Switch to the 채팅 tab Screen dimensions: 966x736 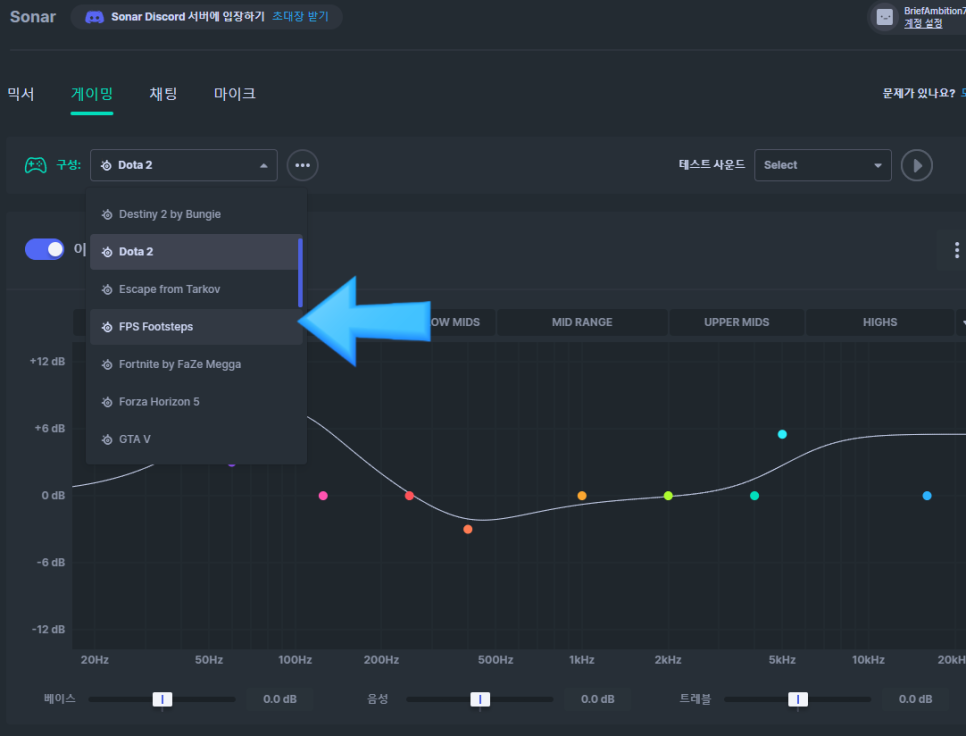tap(163, 94)
